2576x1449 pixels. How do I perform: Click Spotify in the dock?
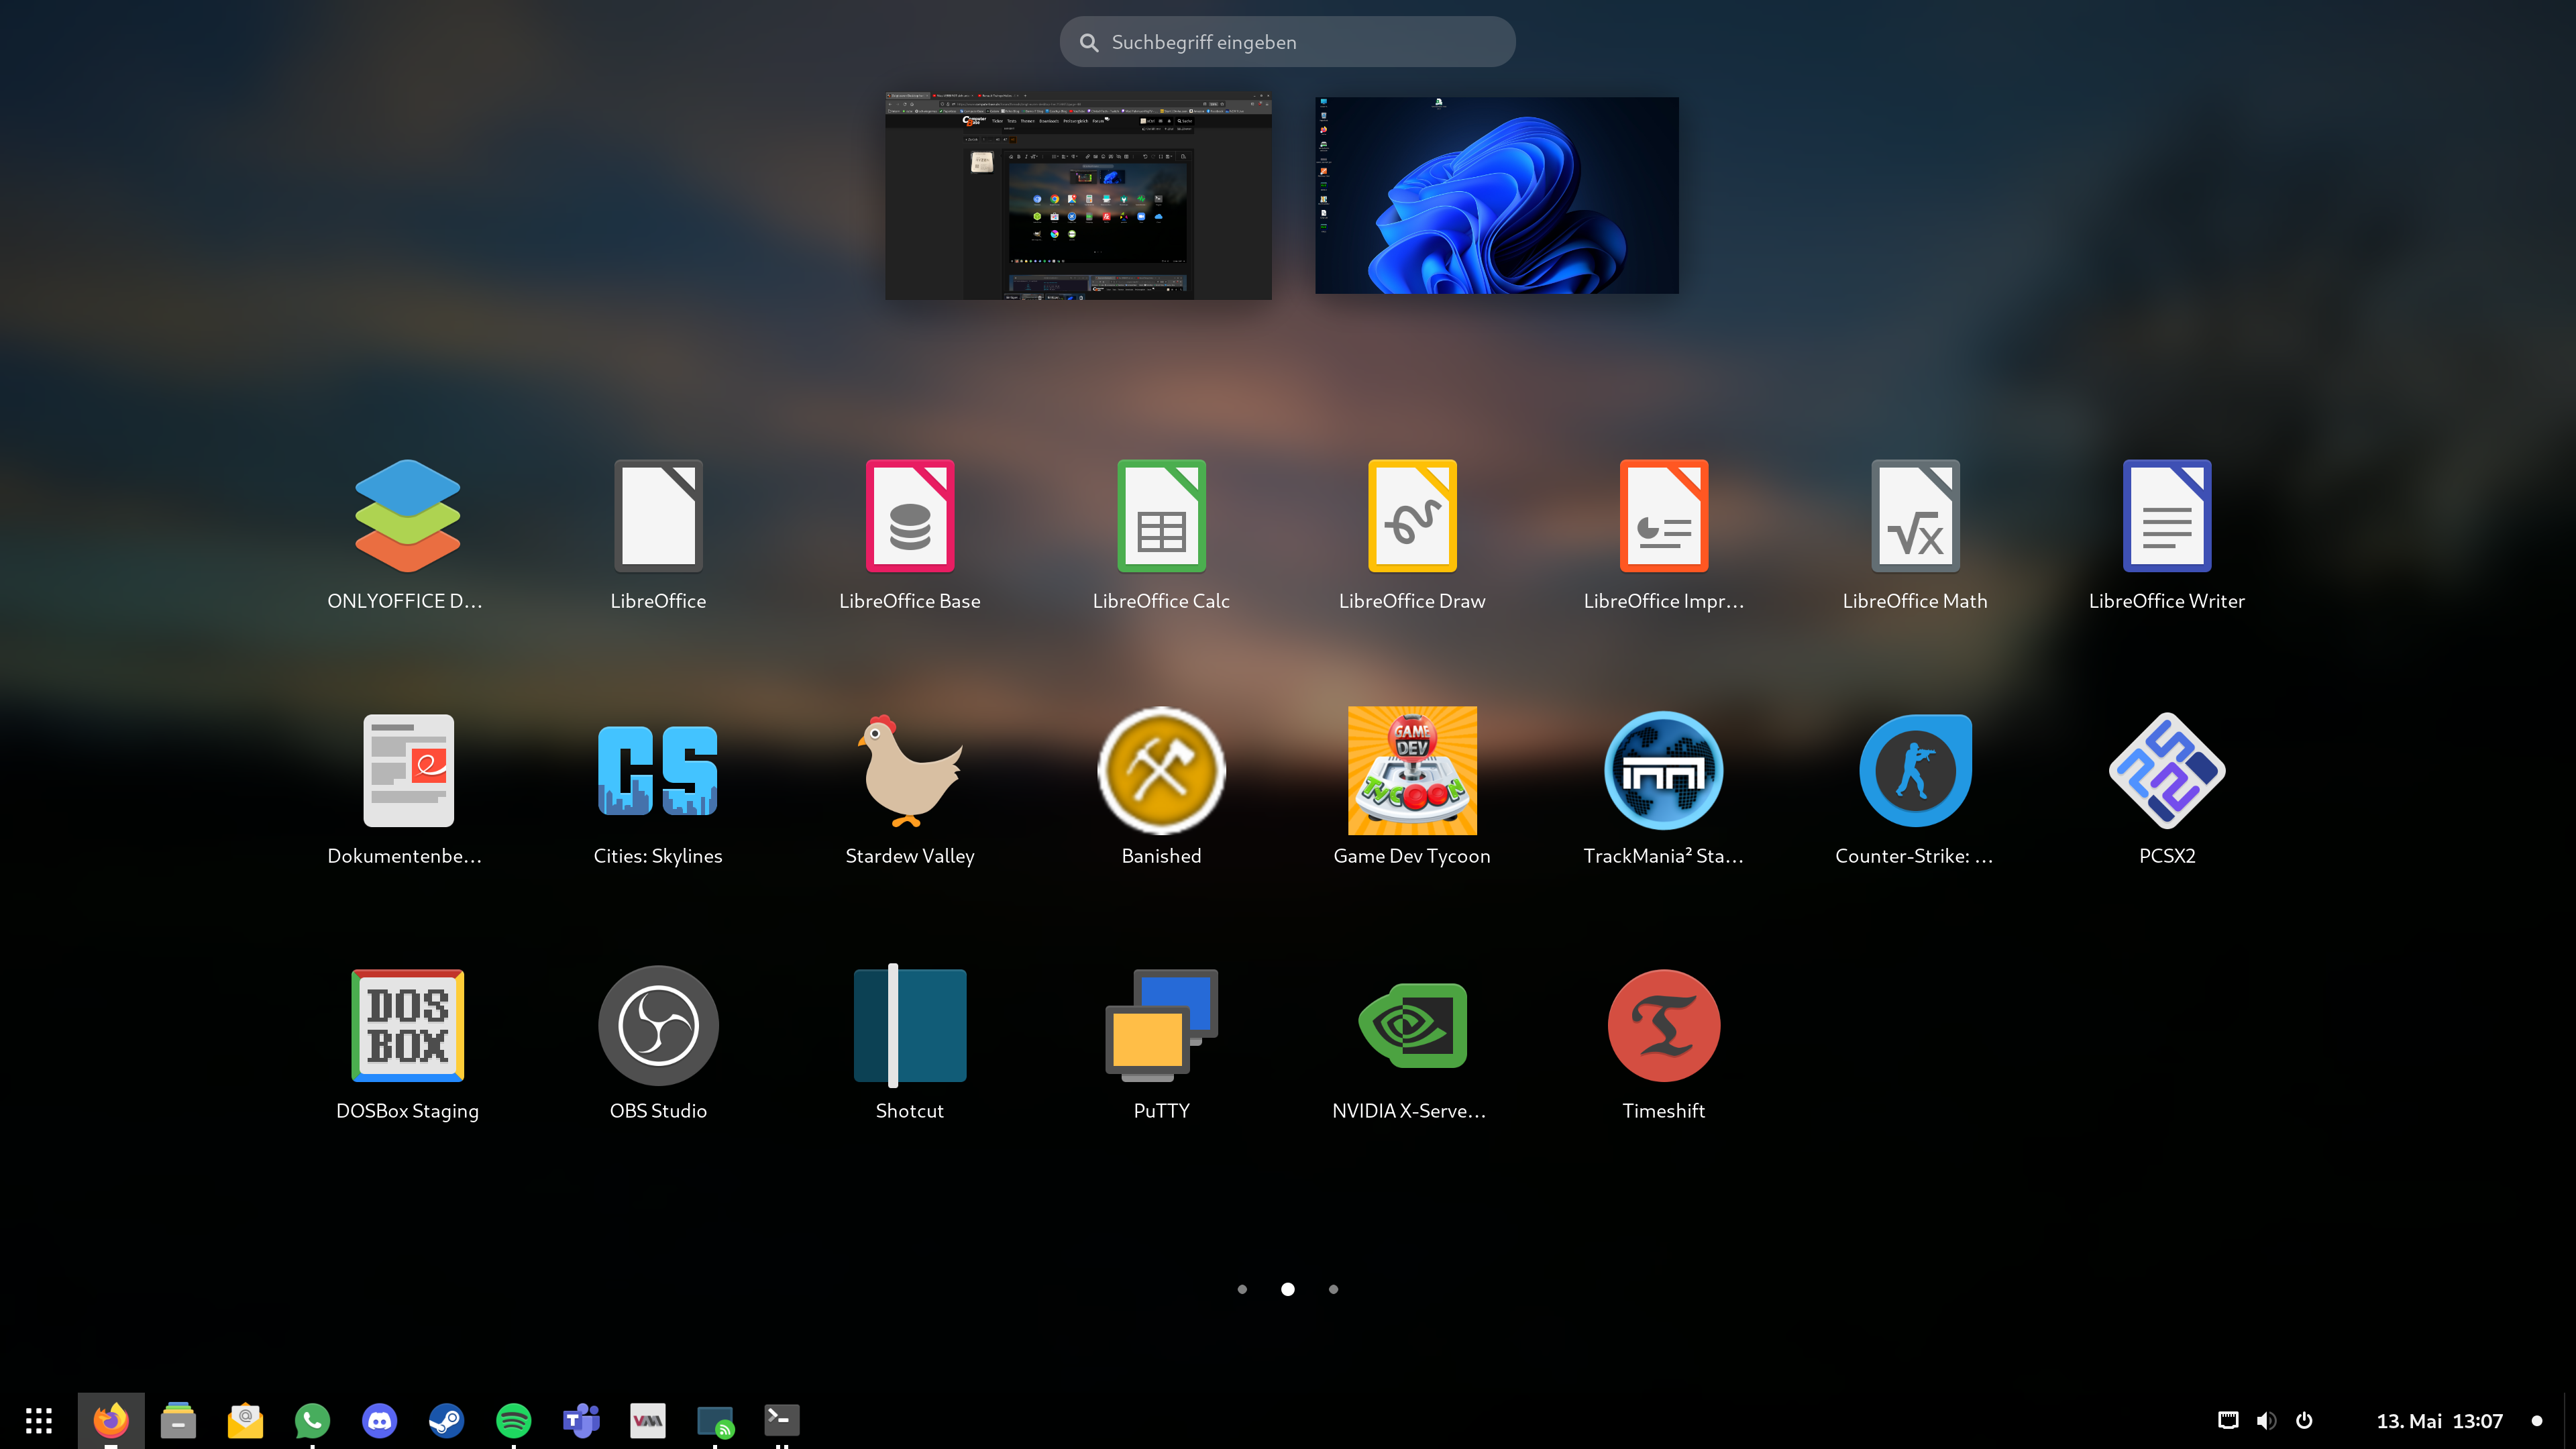(514, 1420)
